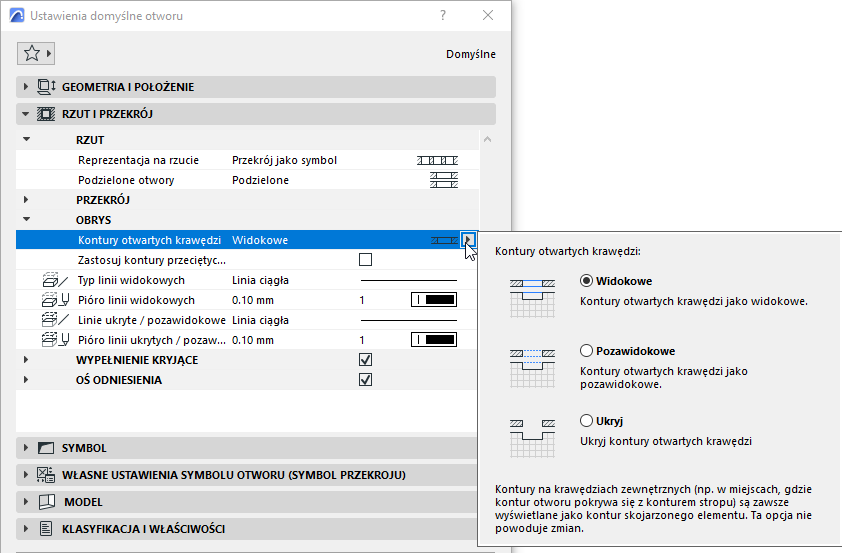
Task: Click pen color swatch for Pióro linii widokowych
Action: point(434,300)
